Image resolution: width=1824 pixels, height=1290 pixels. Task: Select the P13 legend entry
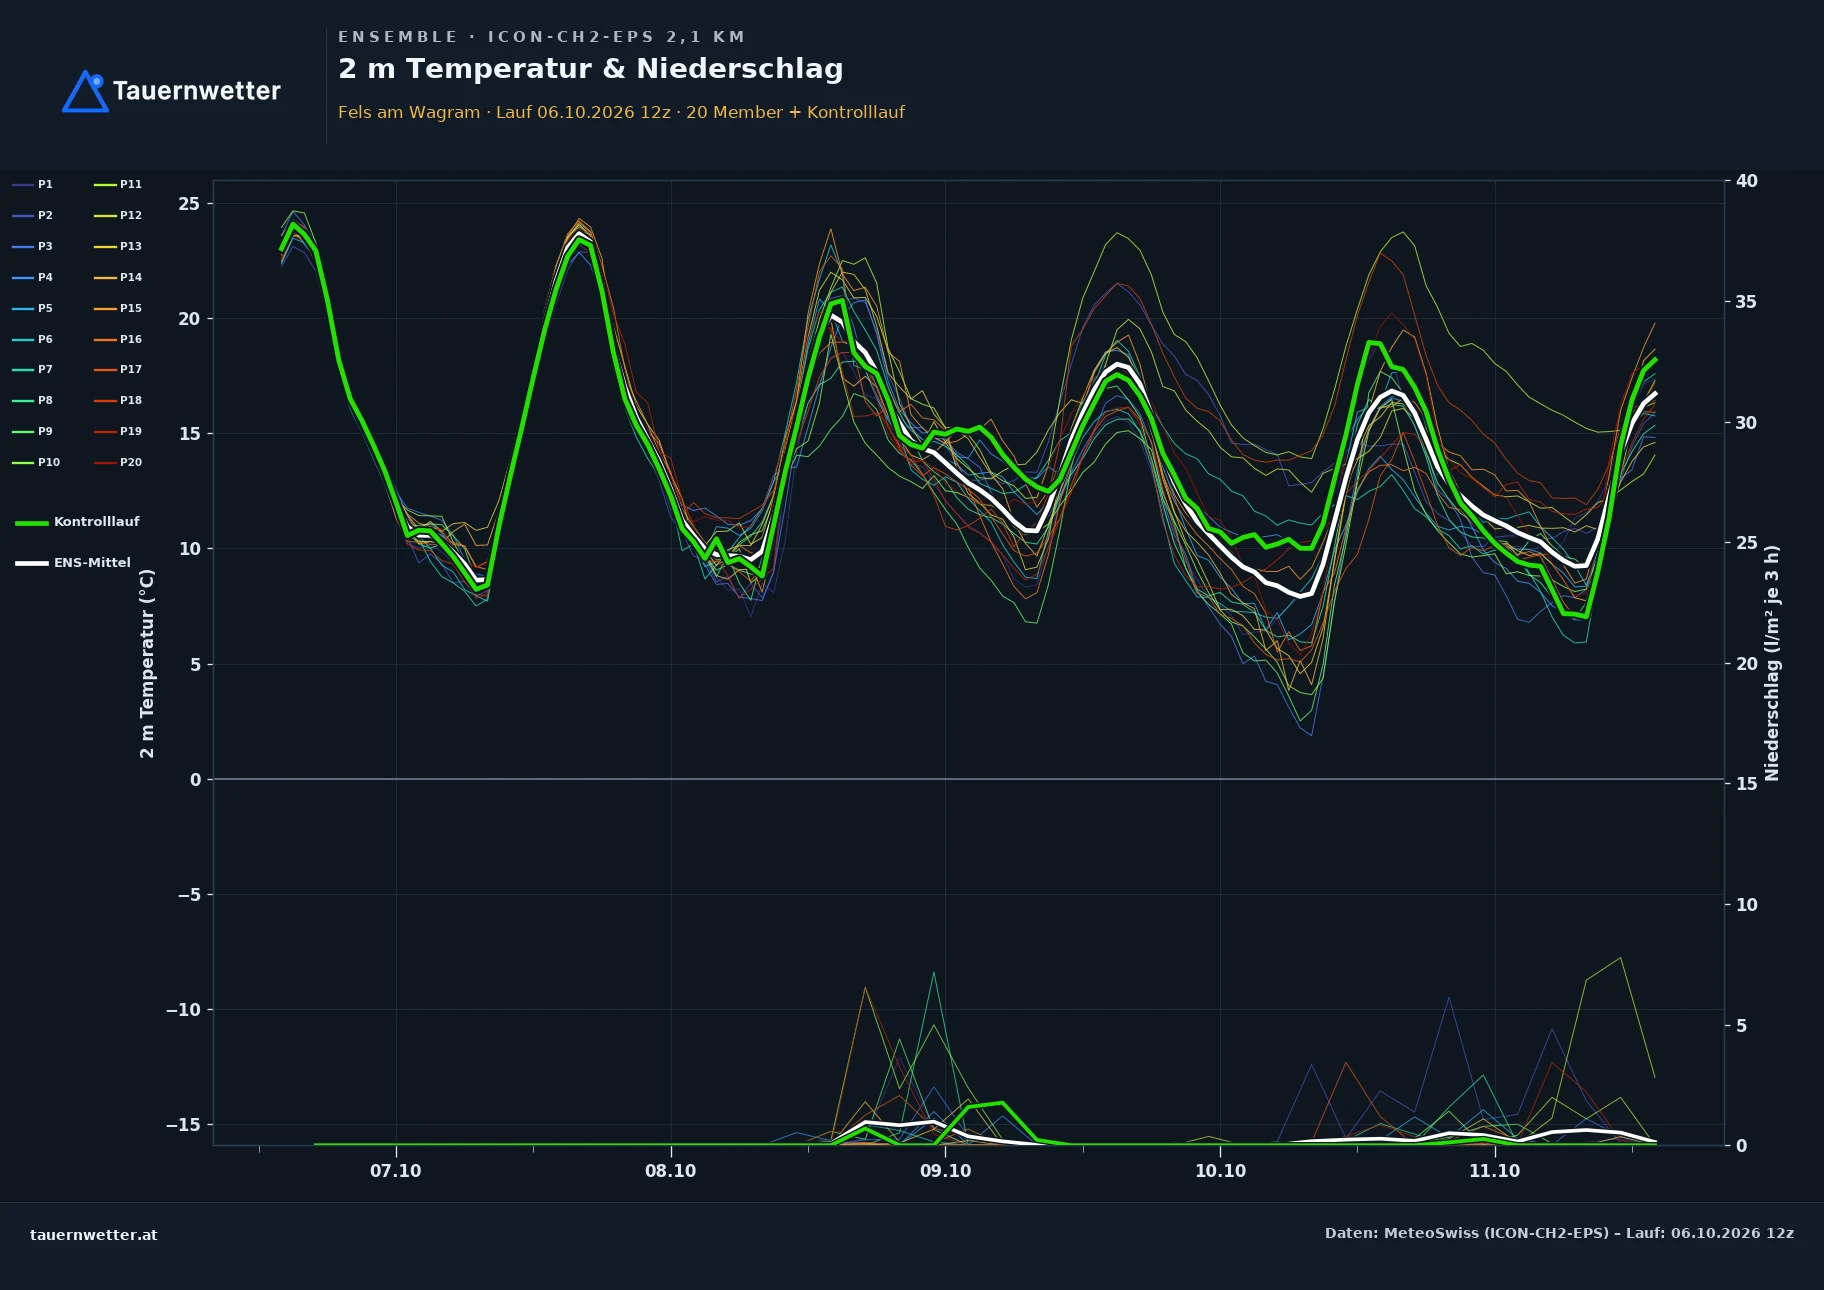118,246
